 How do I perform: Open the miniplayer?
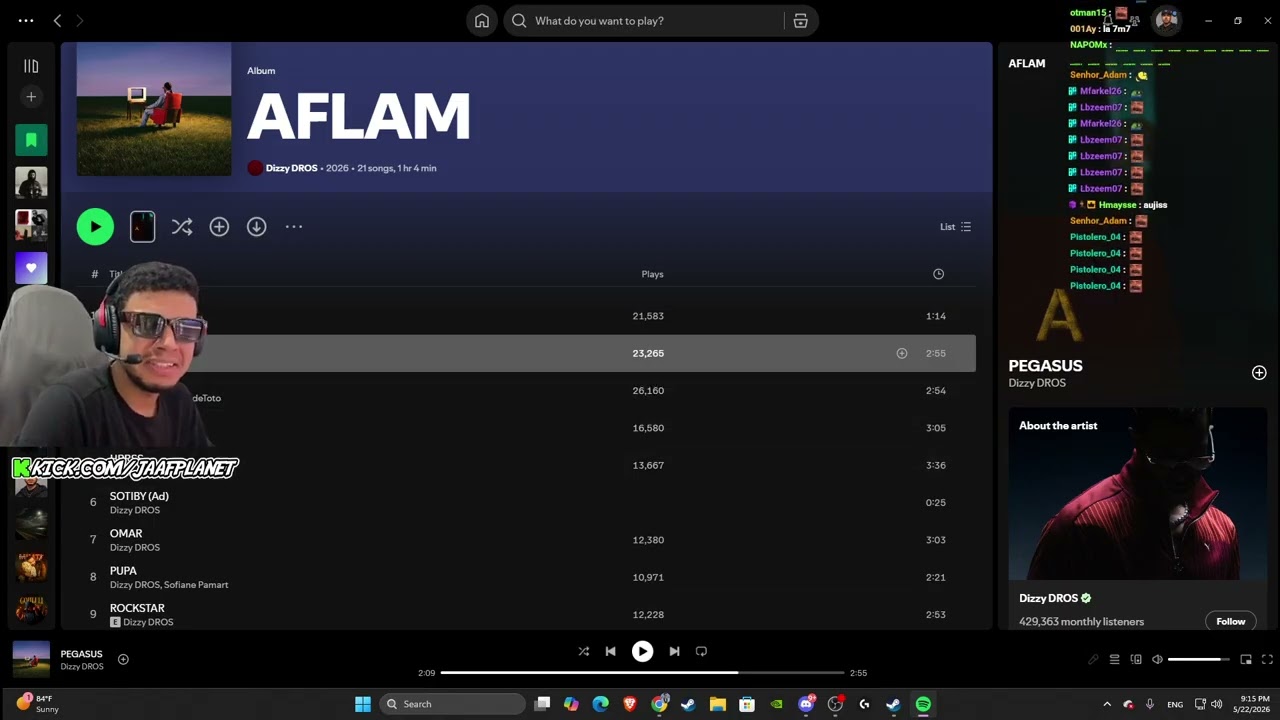click(x=1246, y=659)
